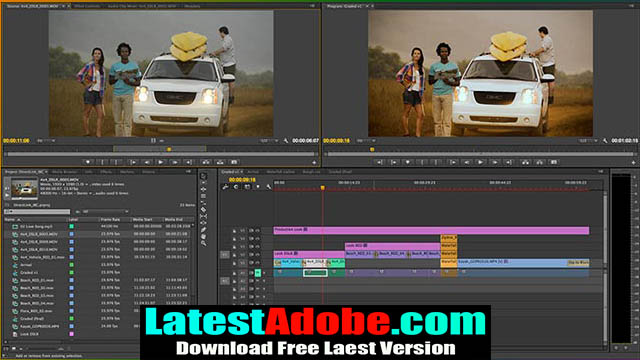Select the Selection tool in Tools panel

(203, 176)
